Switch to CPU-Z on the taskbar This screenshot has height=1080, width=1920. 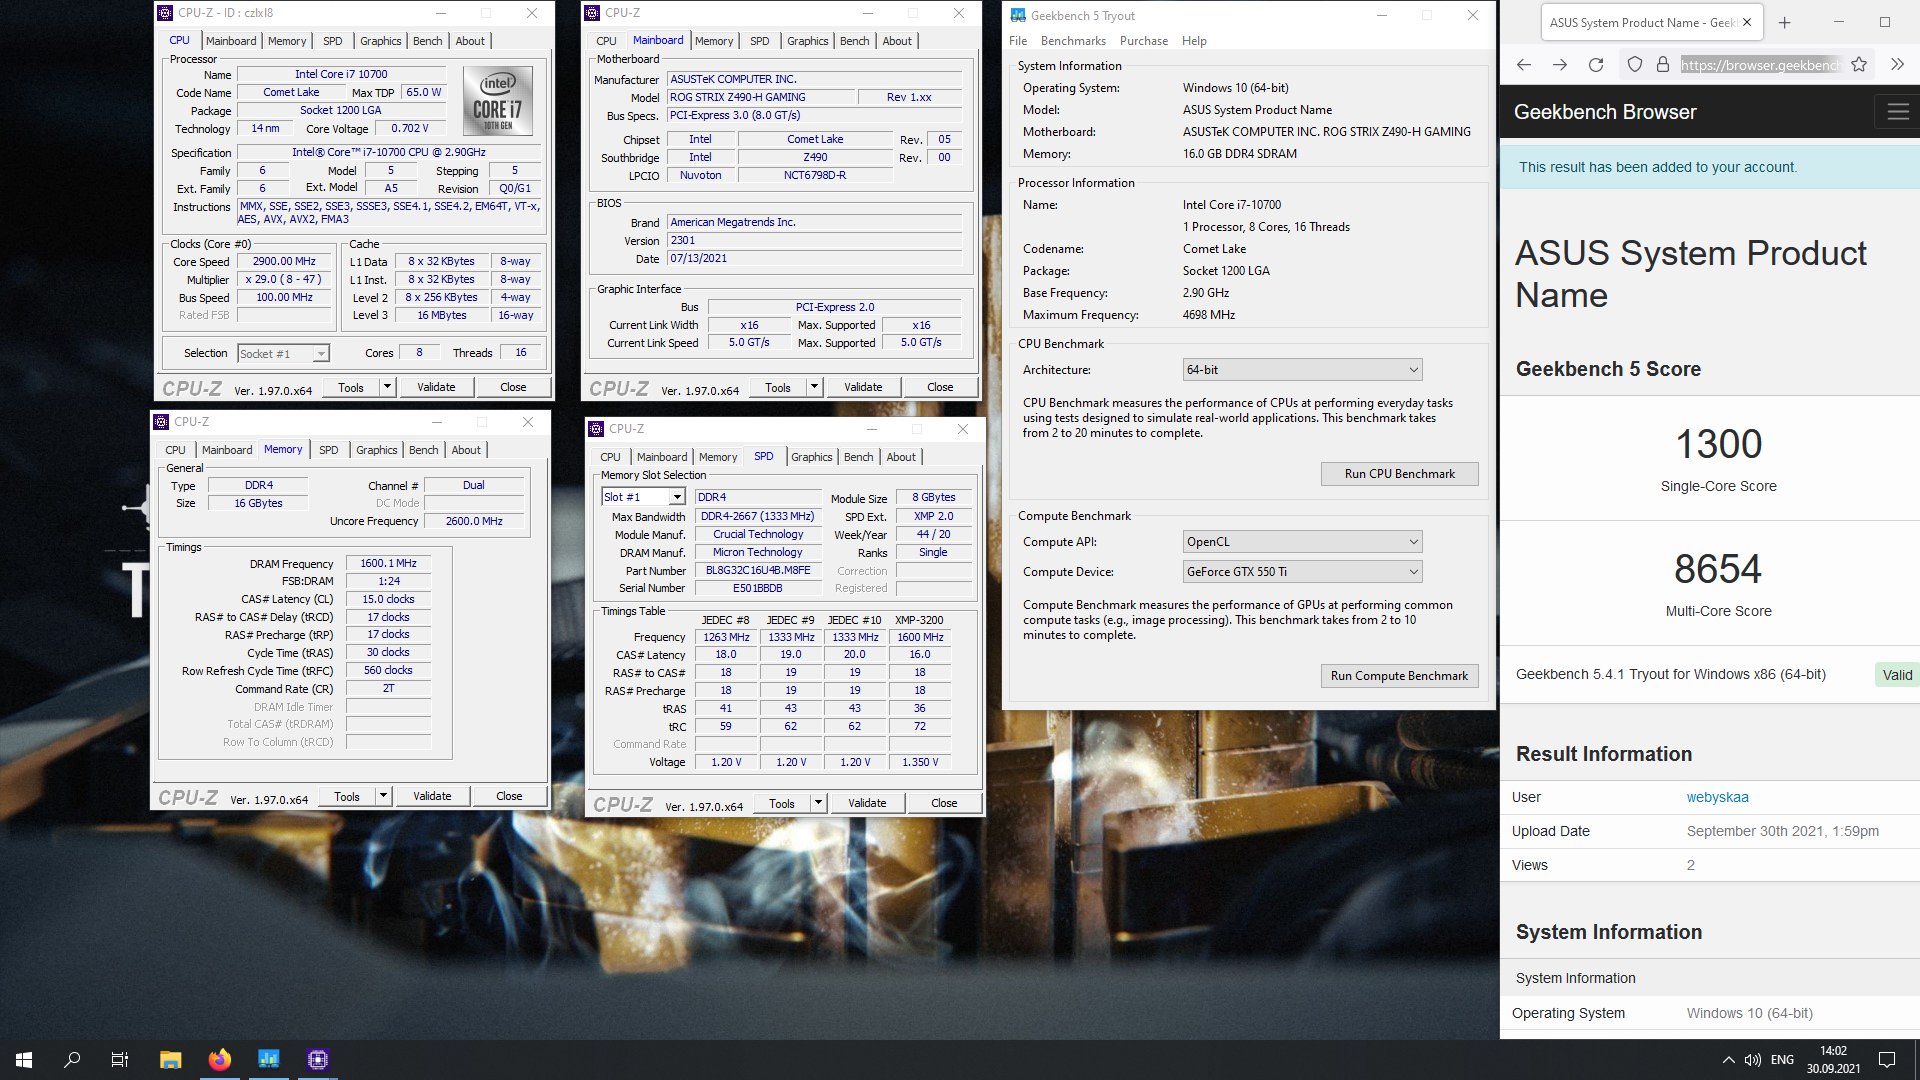coord(318,1060)
